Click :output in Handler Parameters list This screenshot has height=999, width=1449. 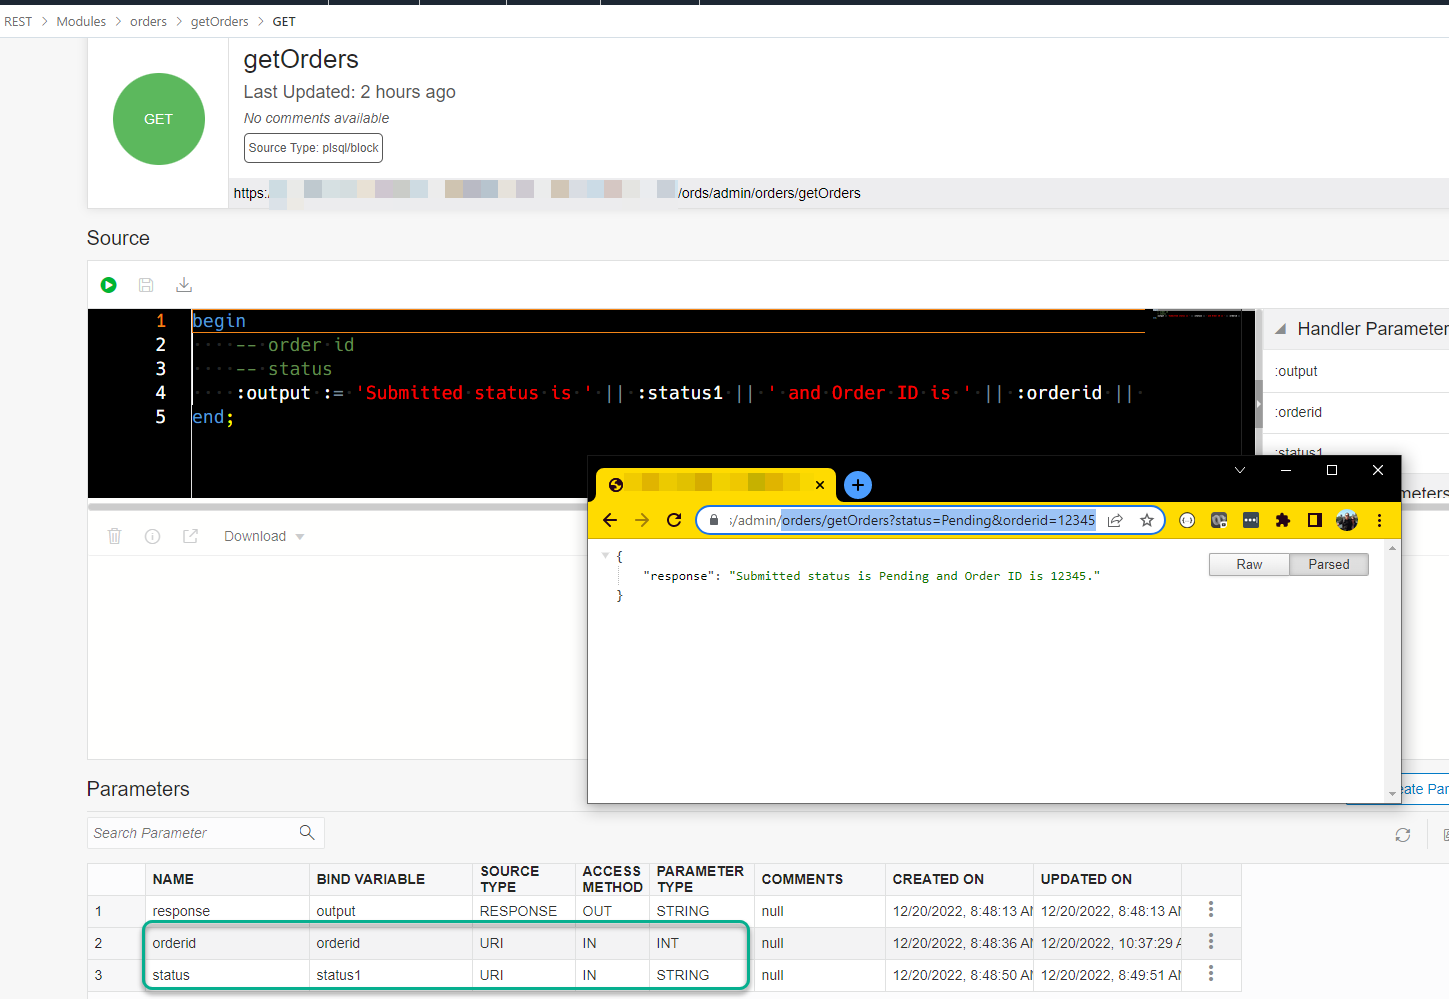pyautogui.click(x=1296, y=371)
